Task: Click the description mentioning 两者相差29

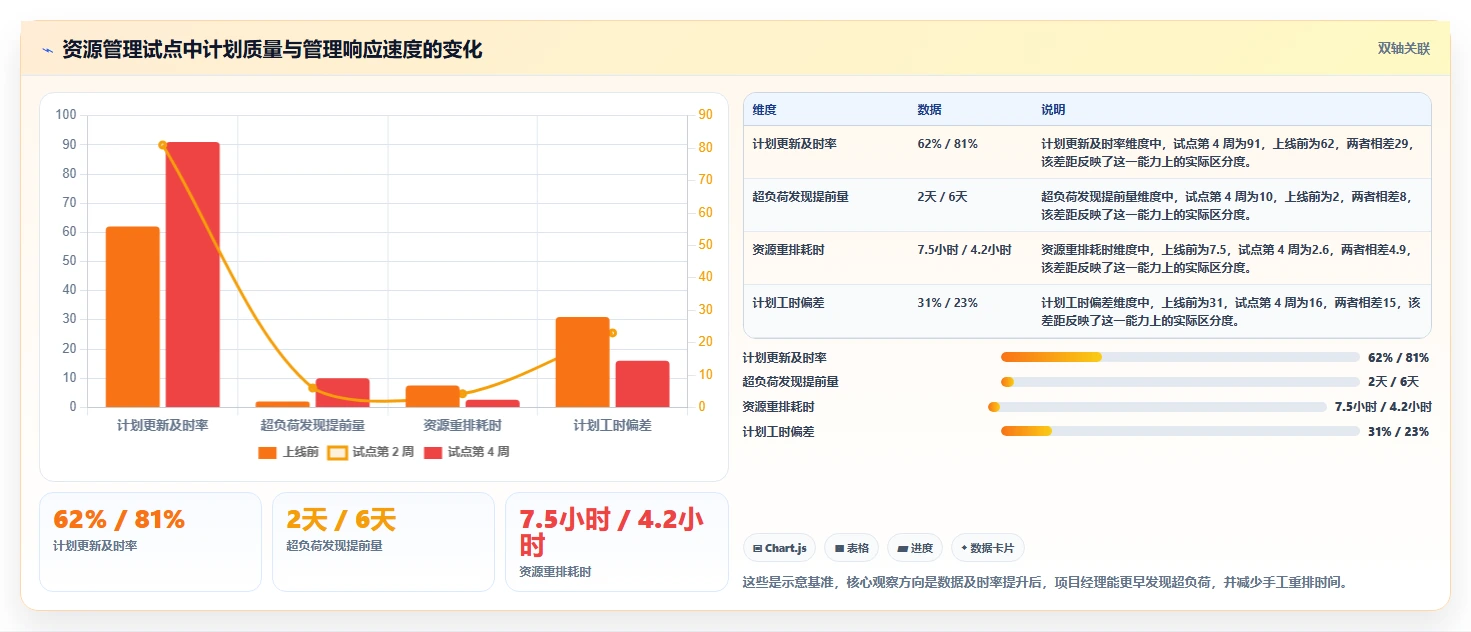Action: (x=1231, y=152)
